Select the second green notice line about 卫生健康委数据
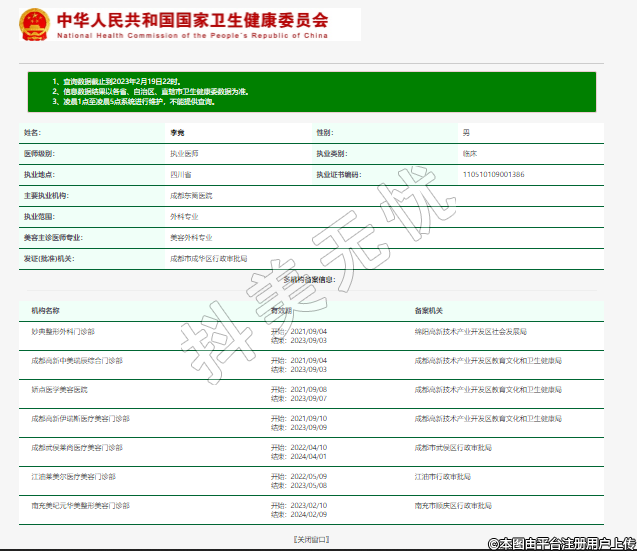The height and width of the screenshot is (551, 637). pyautogui.click(x=150, y=91)
